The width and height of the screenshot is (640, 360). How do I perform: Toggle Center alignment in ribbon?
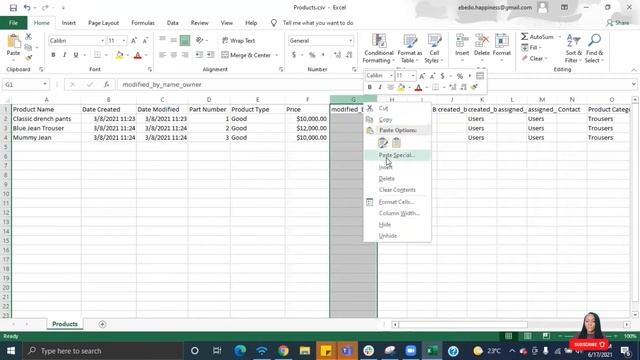(174, 55)
